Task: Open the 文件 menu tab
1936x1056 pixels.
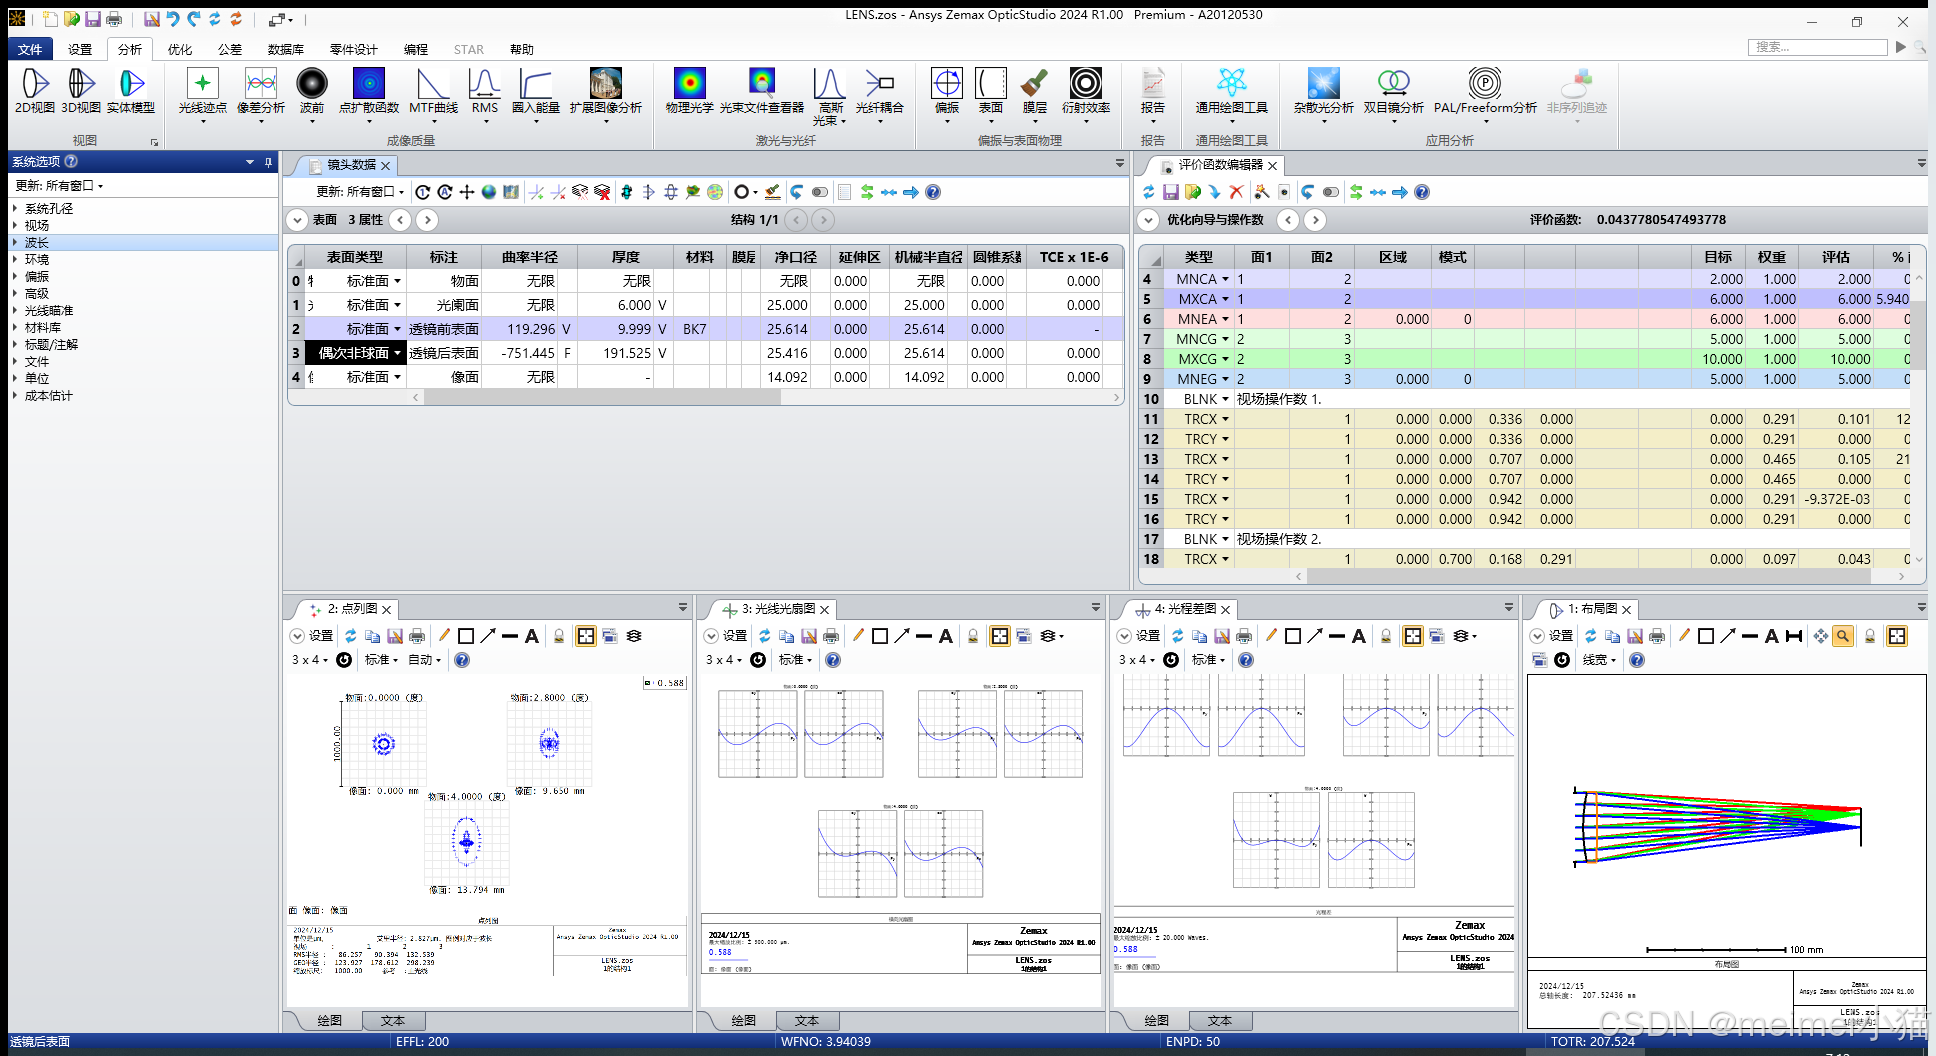Action: (x=30, y=49)
